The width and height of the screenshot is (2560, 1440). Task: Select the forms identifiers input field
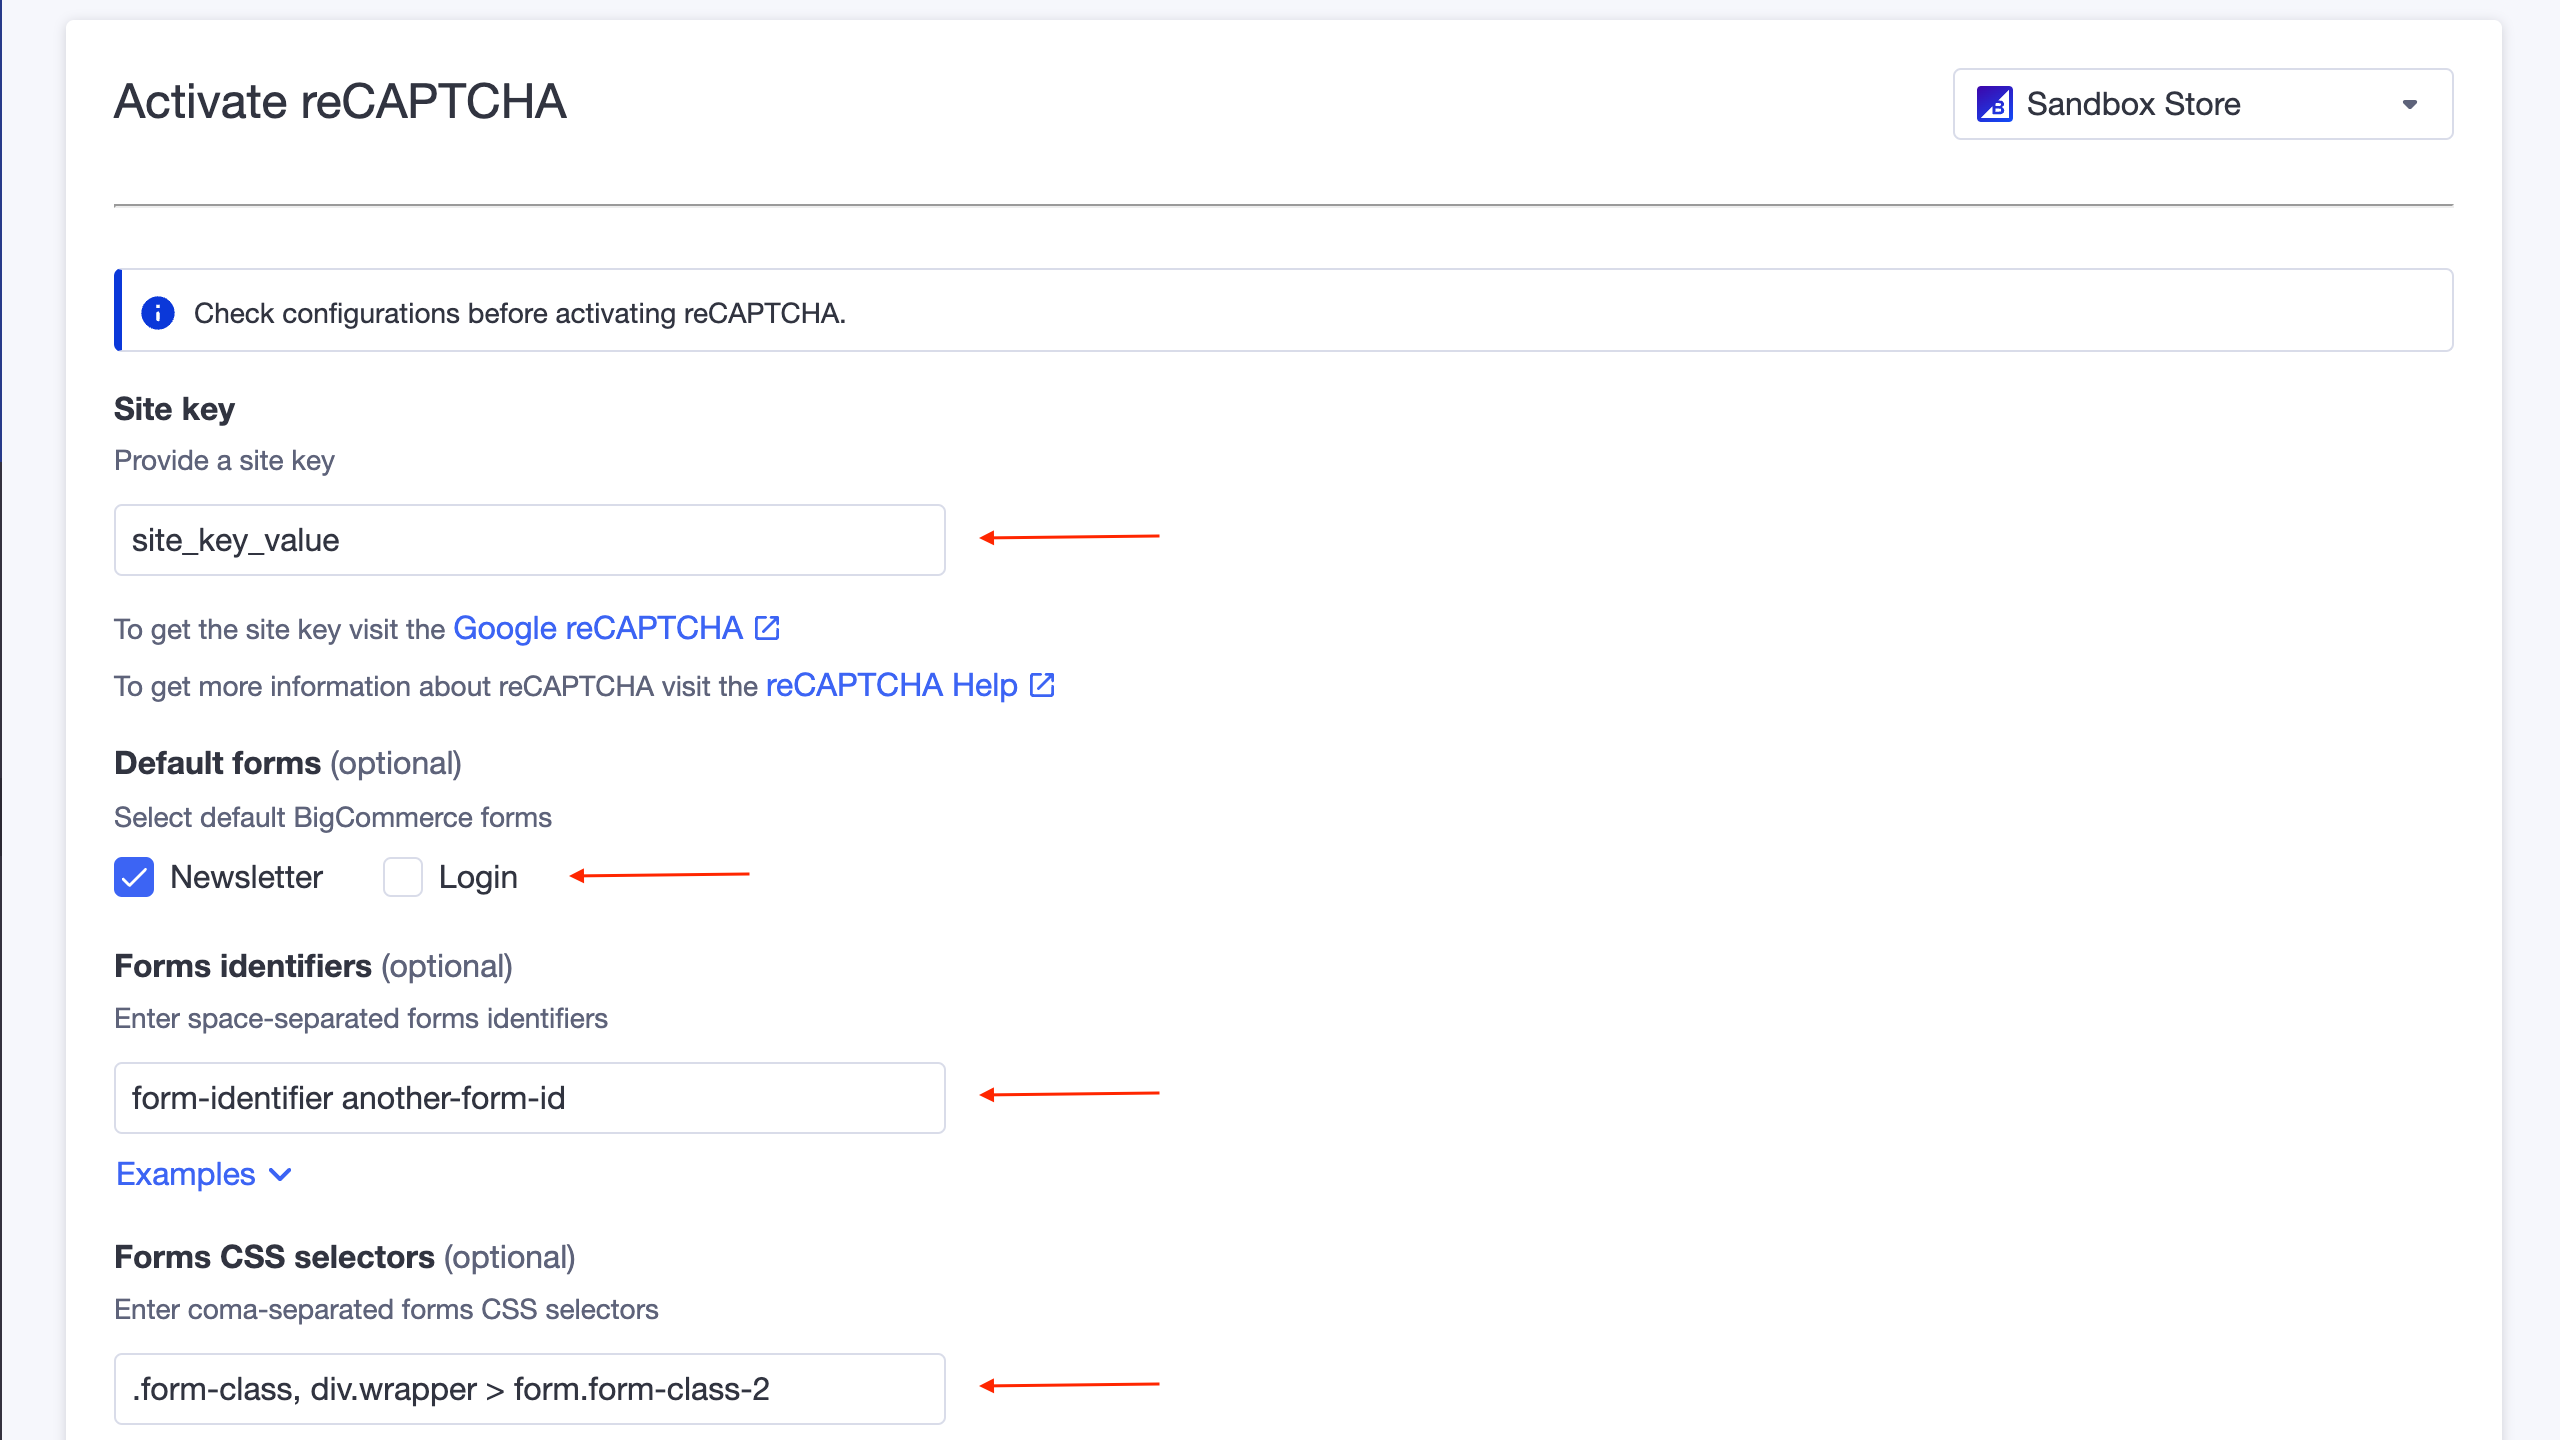point(529,1097)
